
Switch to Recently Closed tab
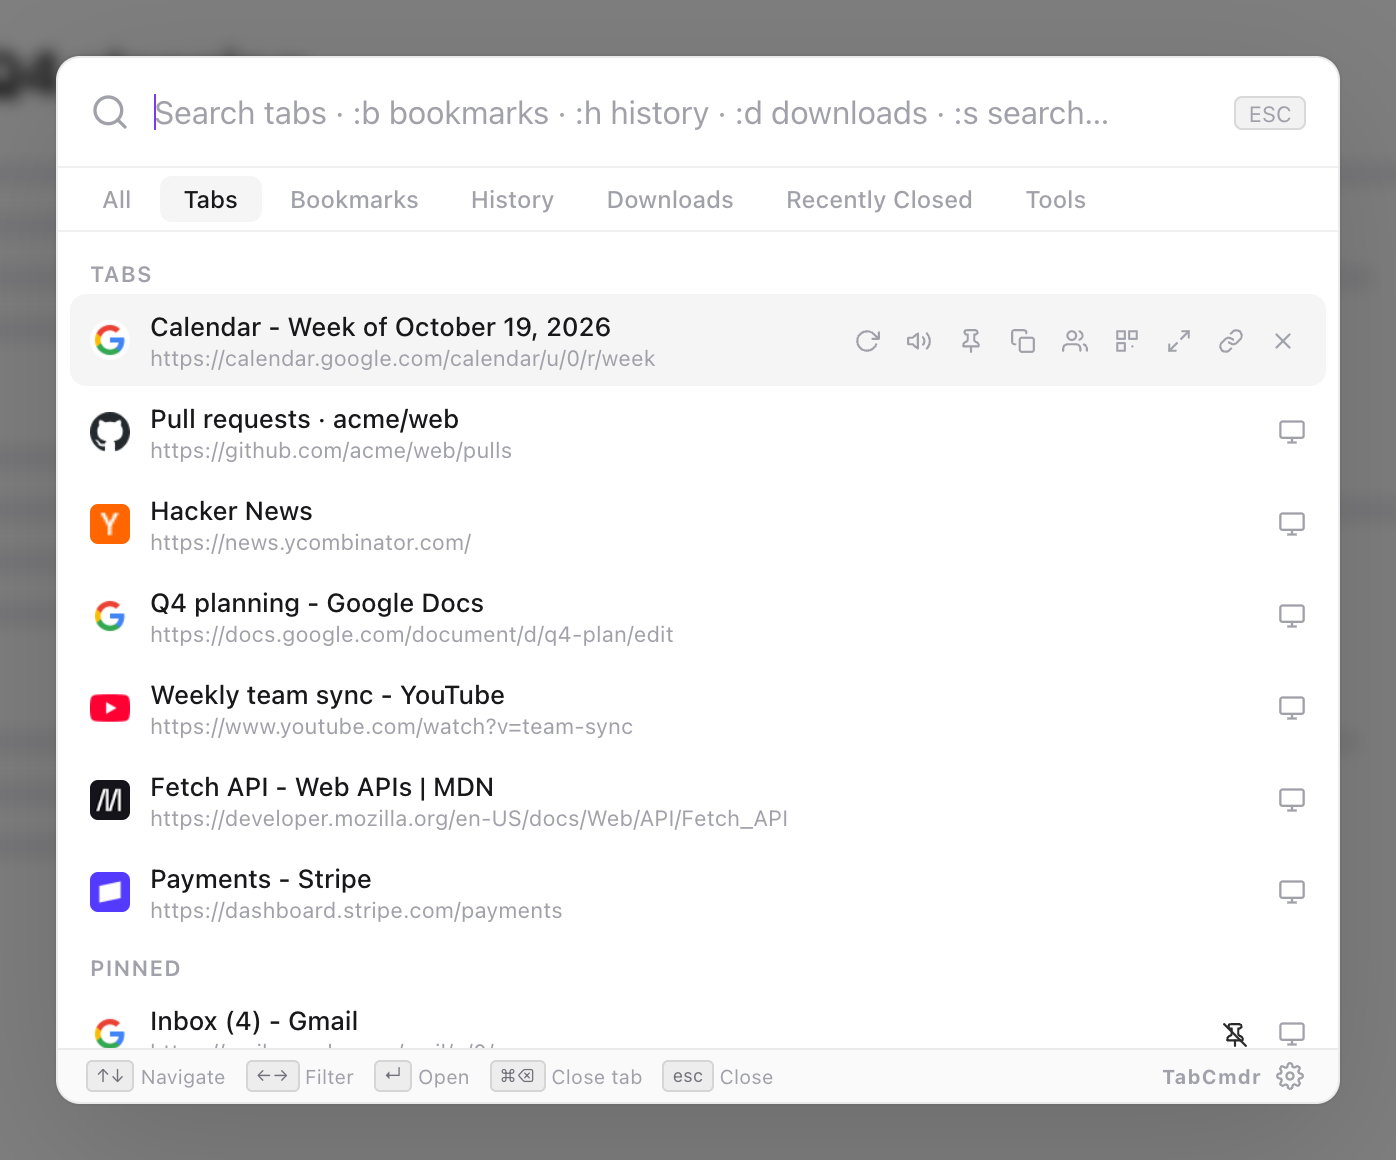(x=879, y=200)
